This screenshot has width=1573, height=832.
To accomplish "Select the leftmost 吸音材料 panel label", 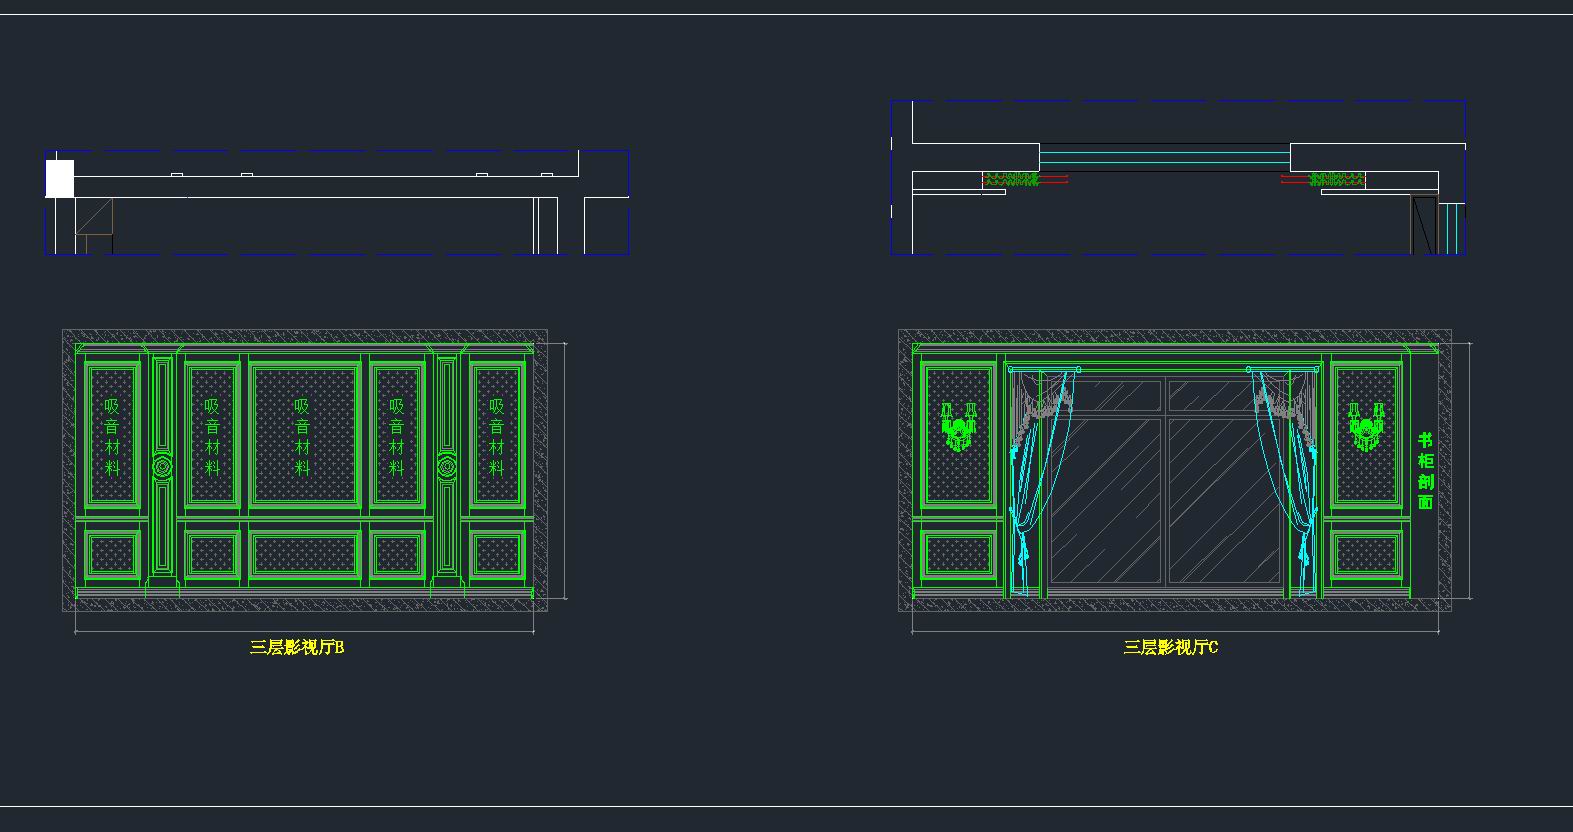I will 112,436.
